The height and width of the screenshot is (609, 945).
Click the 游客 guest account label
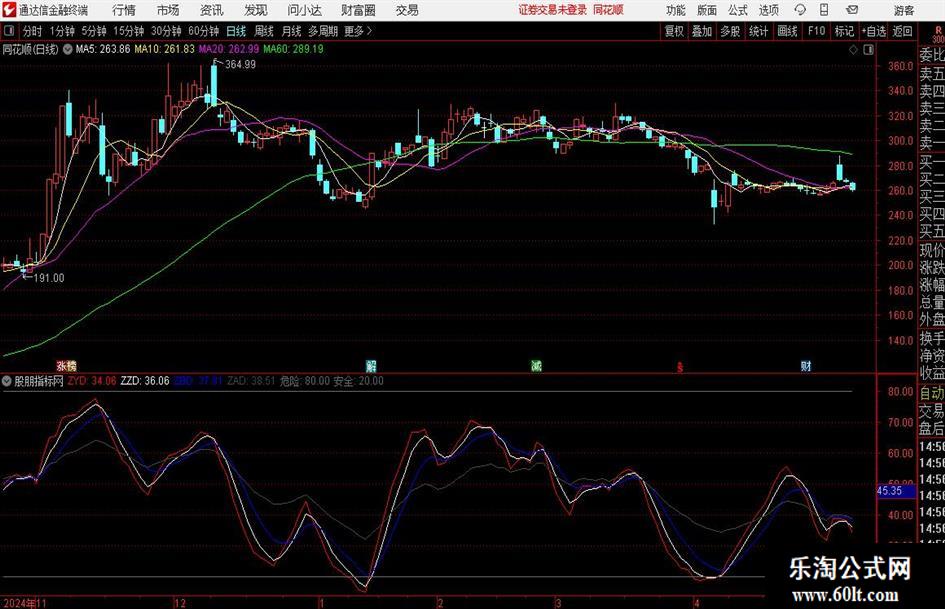(x=903, y=10)
